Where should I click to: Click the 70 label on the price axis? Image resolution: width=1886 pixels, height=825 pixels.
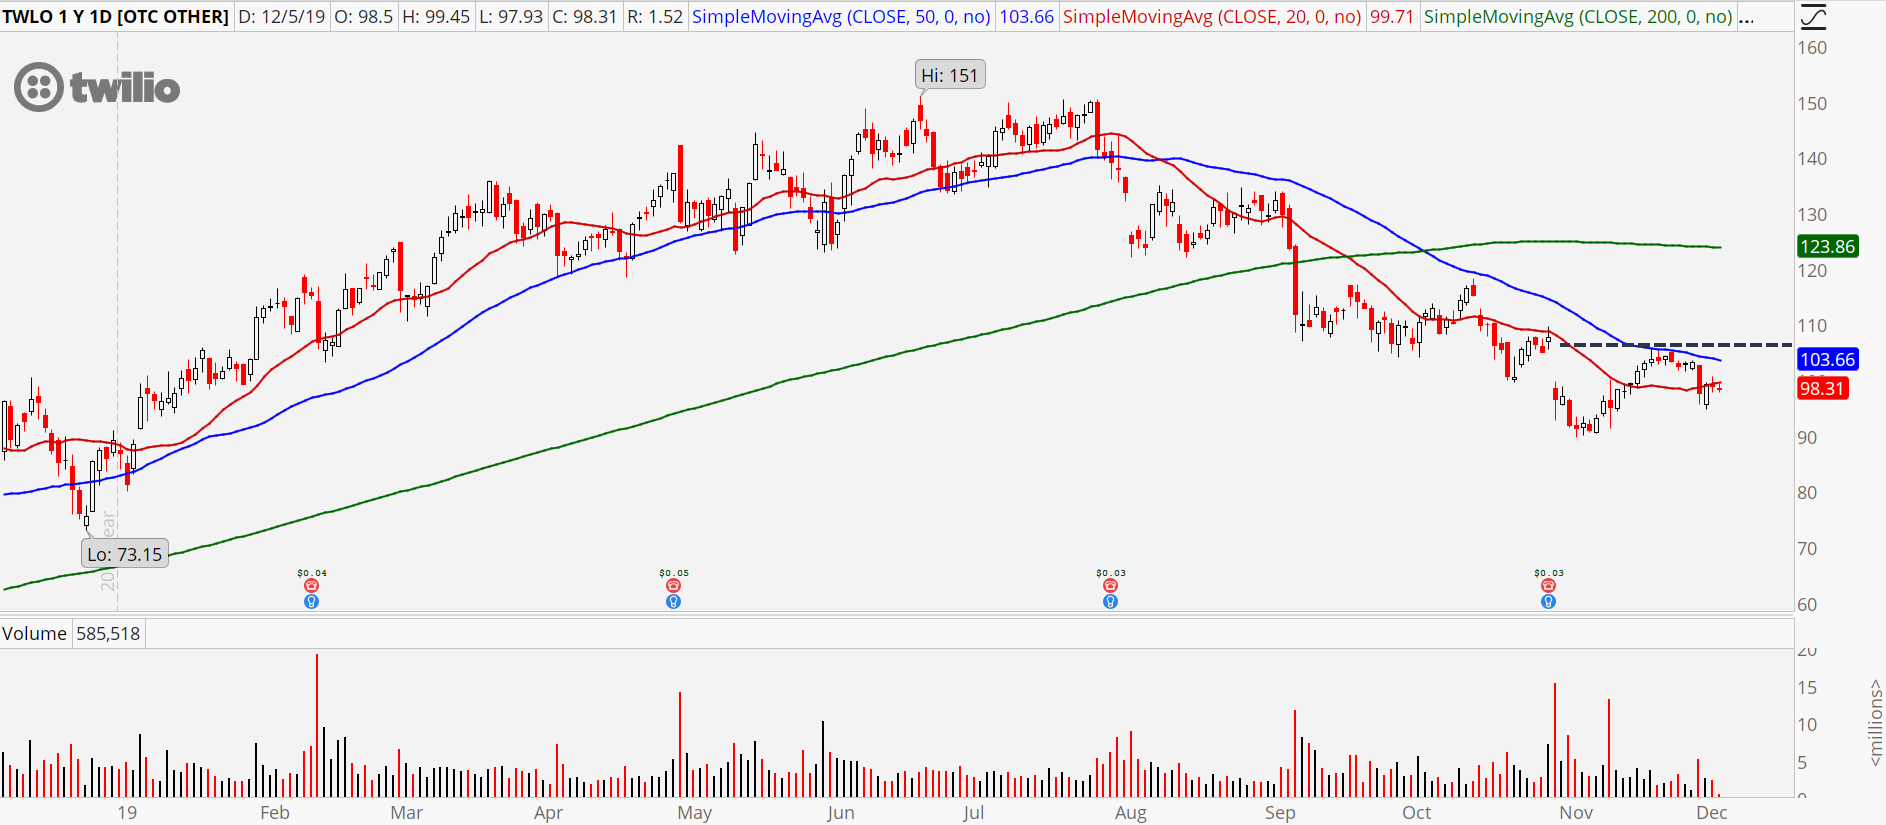[x=1807, y=548]
